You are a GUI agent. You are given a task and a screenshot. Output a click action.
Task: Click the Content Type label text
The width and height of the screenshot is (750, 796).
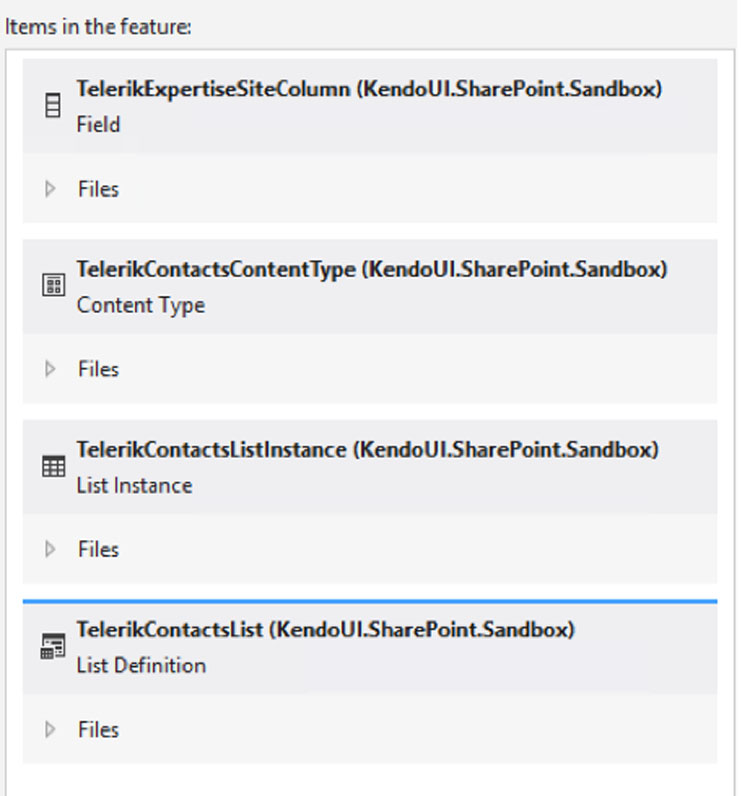tap(141, 306)
